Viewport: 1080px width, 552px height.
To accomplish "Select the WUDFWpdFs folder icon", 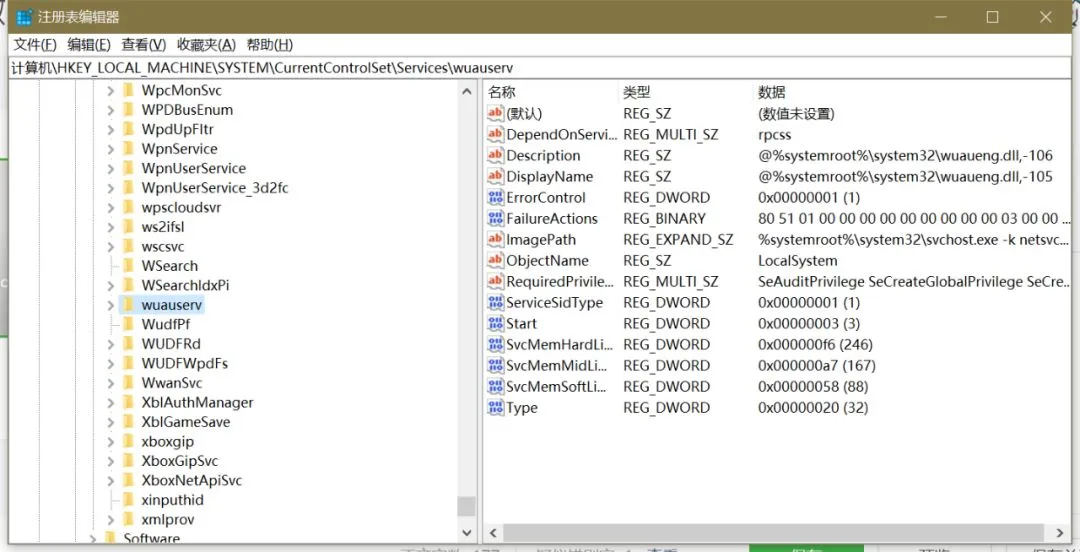I will tap(128, 363).
